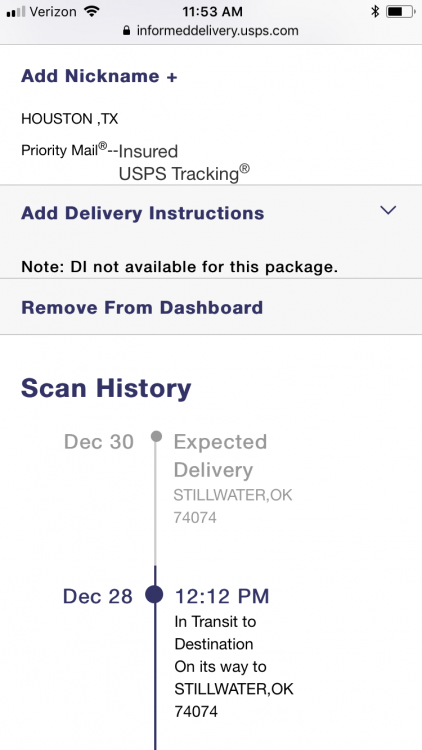422x750 pixels.
Task: Tap the Scan History heading
Action: pos(106,388)
